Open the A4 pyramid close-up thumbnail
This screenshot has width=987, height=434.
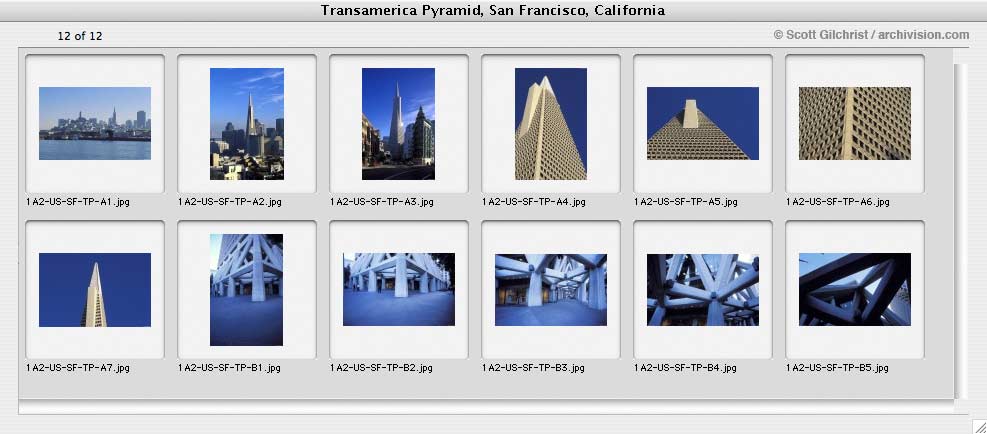tap(551, 124)
